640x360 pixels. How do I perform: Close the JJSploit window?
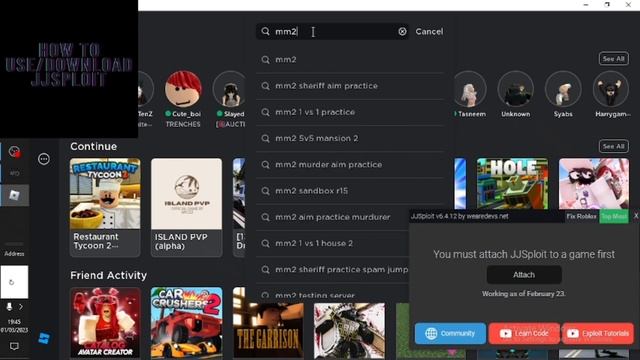(x=635, y=216)
